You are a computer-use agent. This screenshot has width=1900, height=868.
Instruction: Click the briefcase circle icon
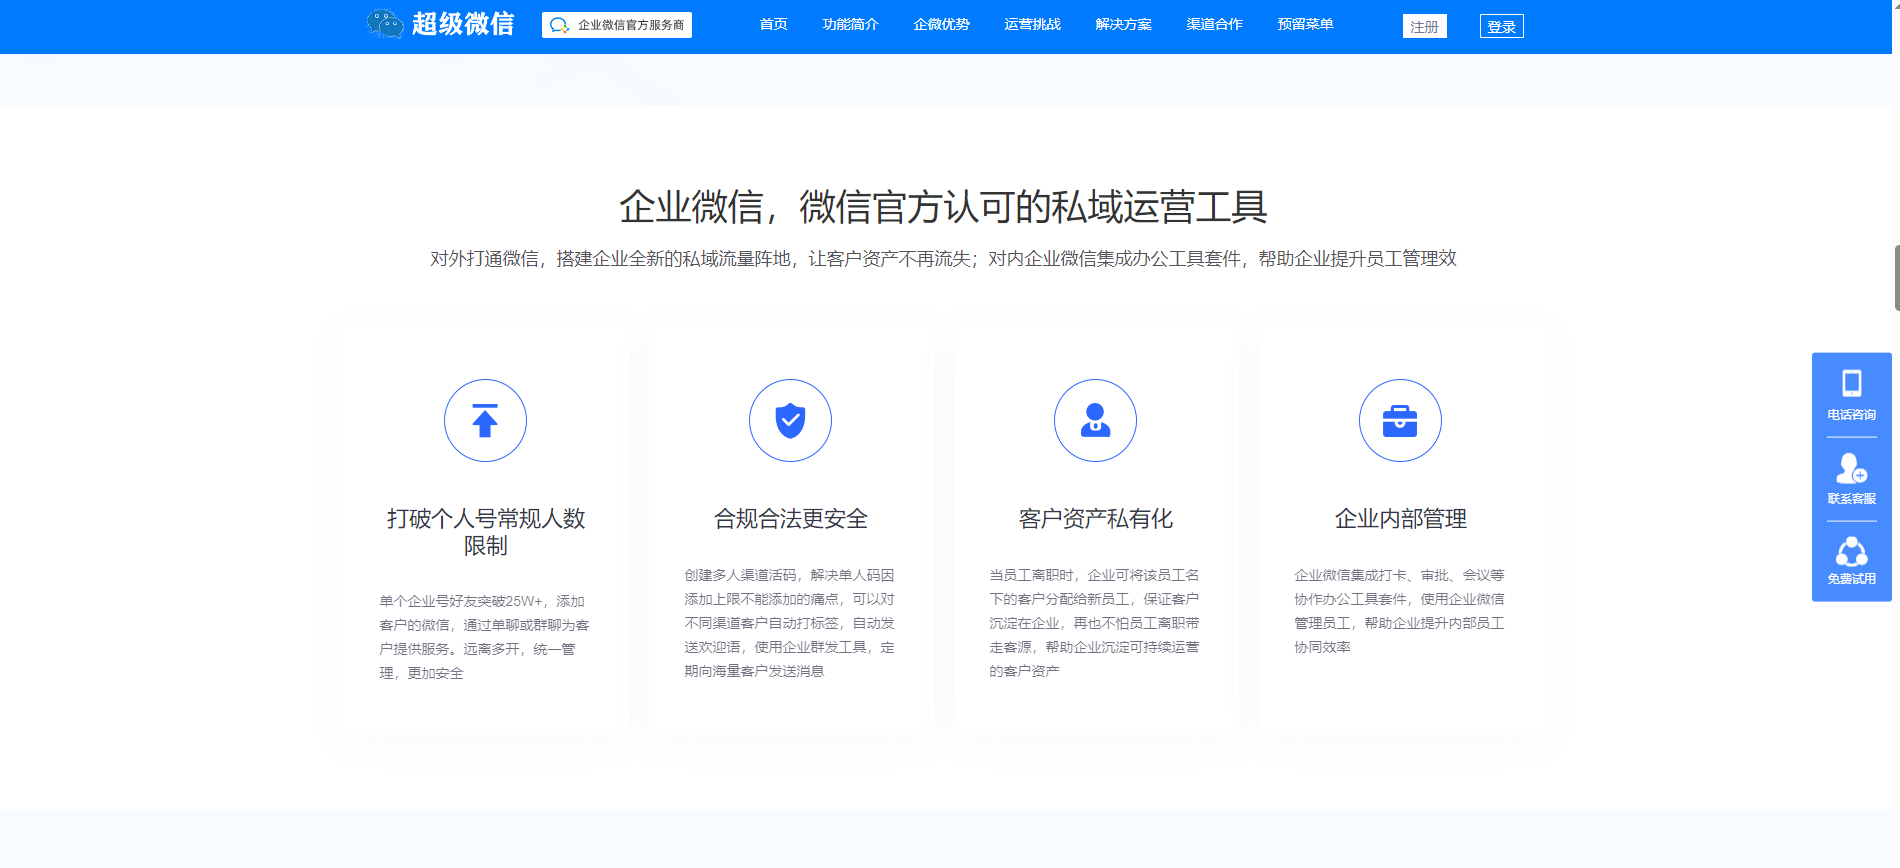tap(1400, 421)
